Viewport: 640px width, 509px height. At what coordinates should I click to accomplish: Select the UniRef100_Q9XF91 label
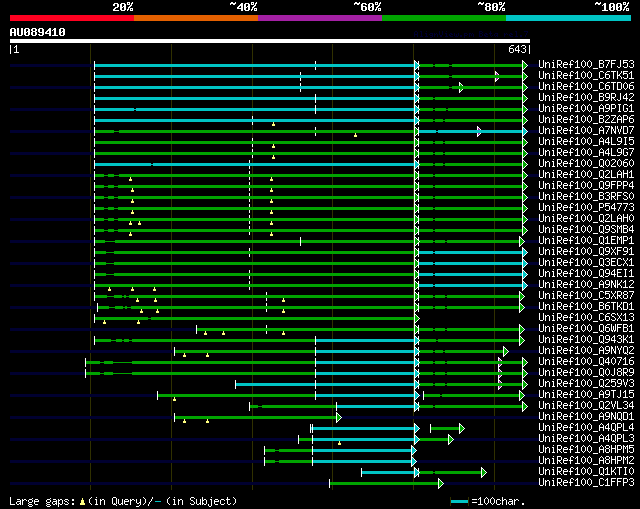586,252
